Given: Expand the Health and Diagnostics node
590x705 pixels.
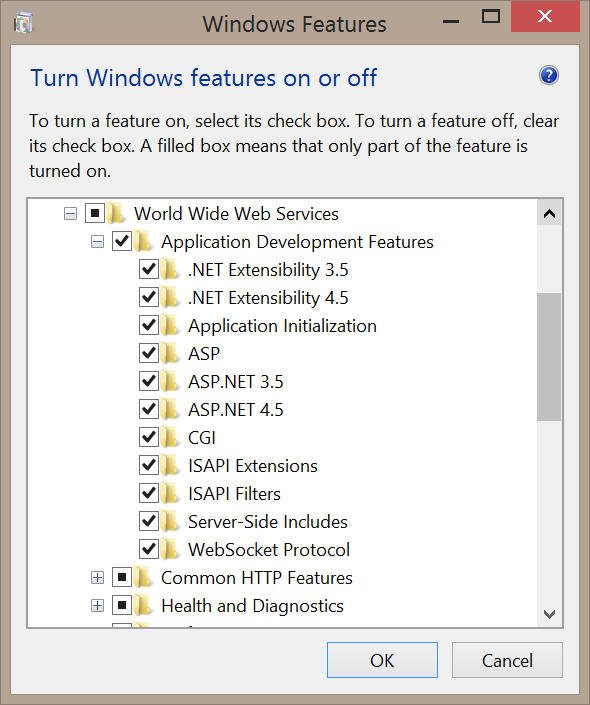Looking at the screenshot, I should coord(97,606).
